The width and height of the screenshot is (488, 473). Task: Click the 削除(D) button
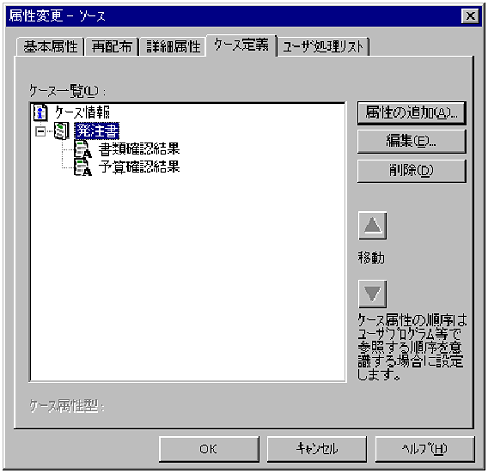(411, 171)
